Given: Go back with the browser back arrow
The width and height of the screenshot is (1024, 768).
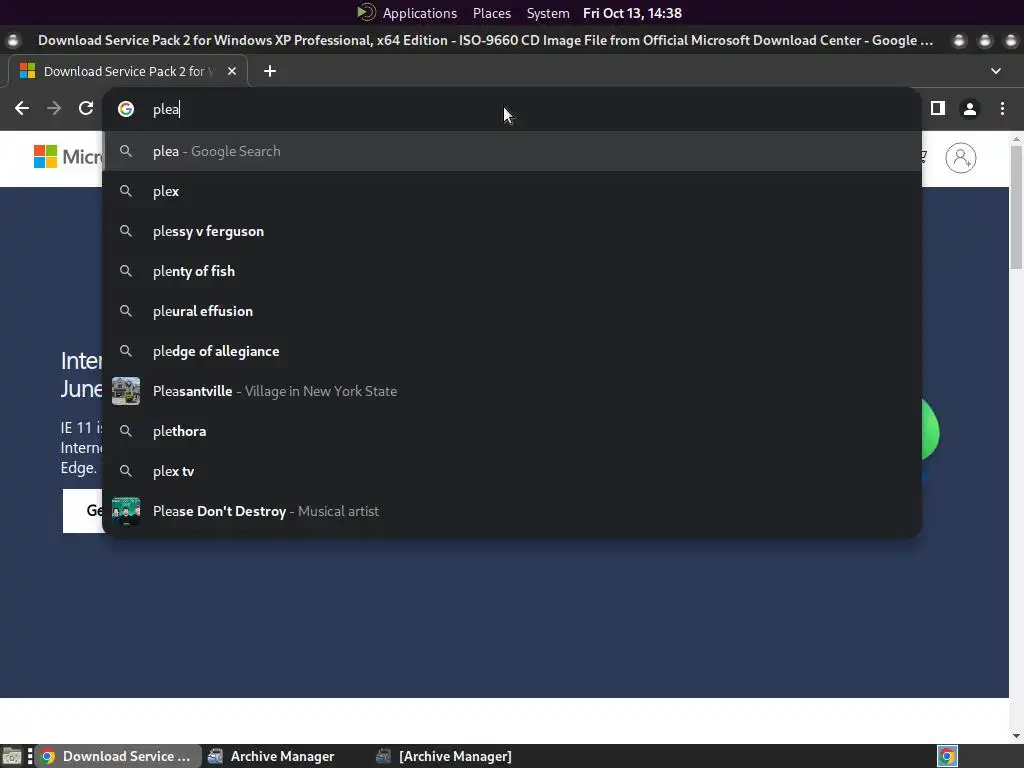Looking at the screenshot, I should point(22,108).
